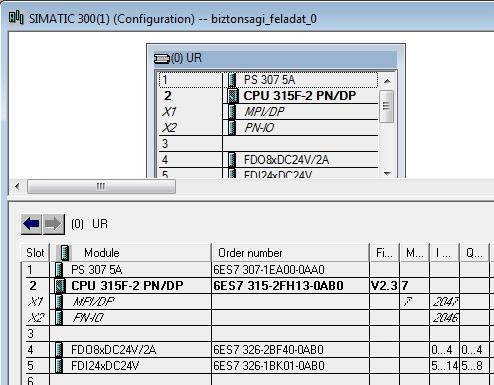Click the rack scroll down arrow

(387, 173)
